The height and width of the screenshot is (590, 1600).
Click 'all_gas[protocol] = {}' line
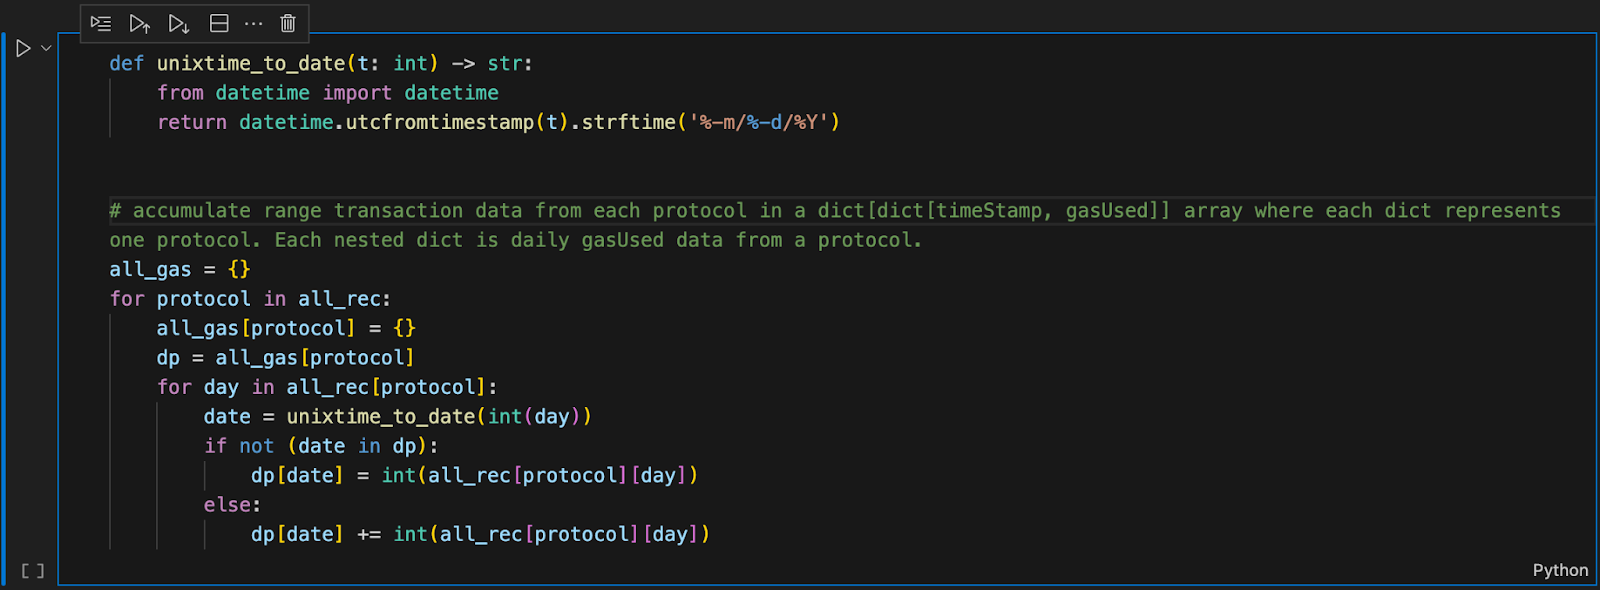pos(286,328)
